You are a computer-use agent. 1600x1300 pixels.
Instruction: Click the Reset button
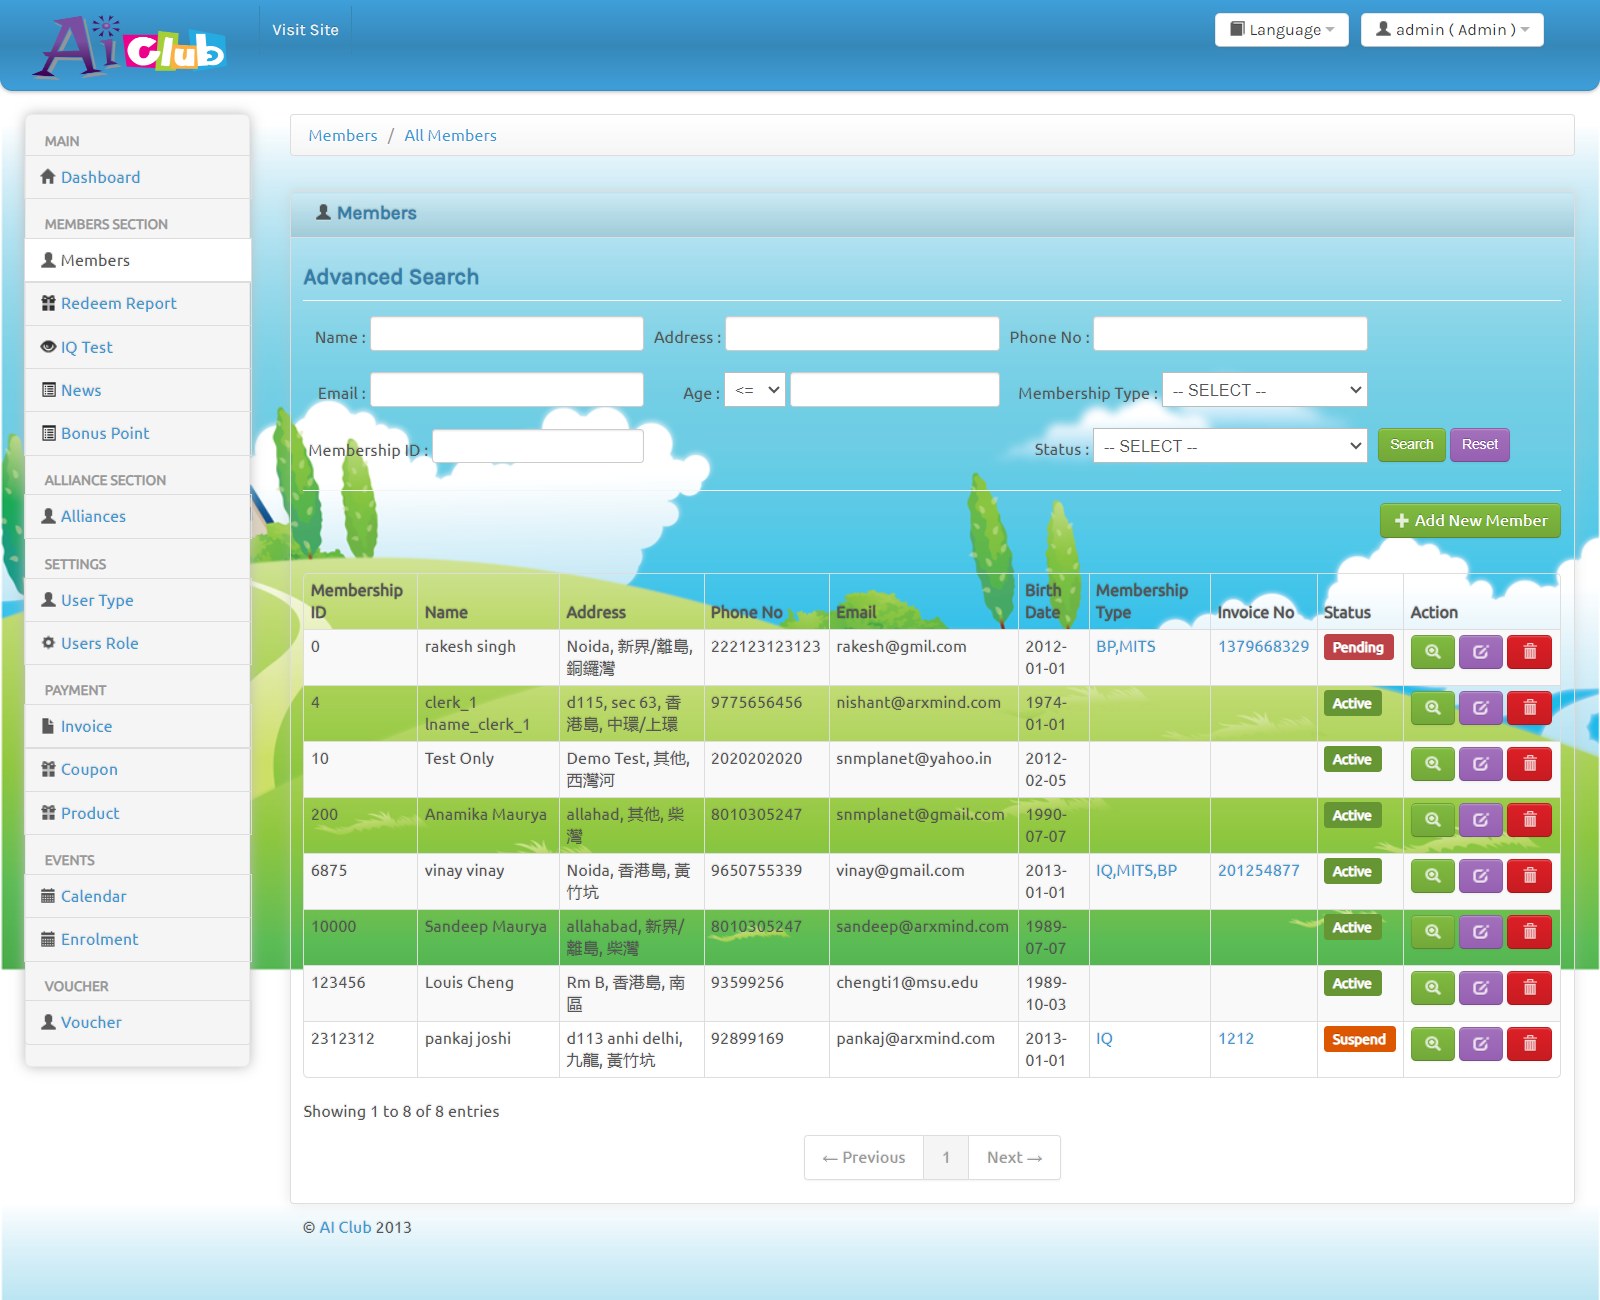pyautogui.click(x=1479, y=445)
